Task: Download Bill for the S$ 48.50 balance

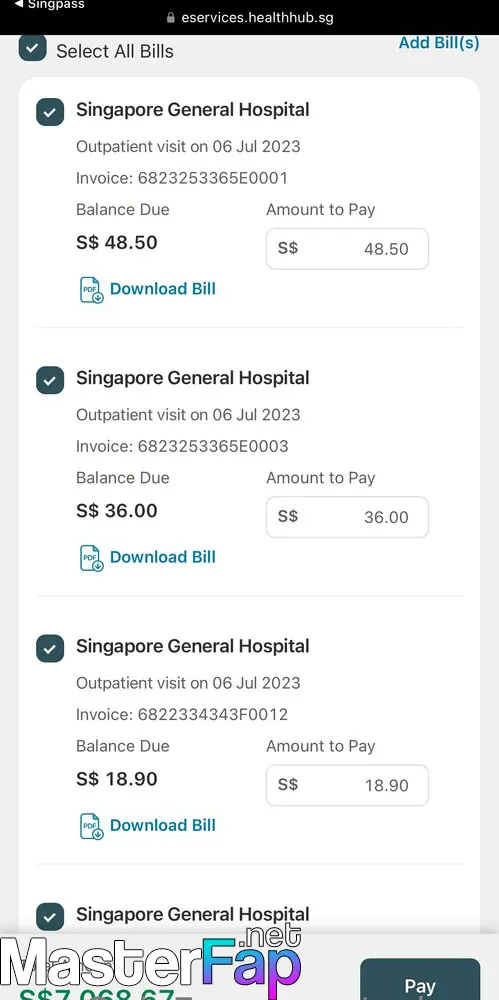Action: [163, 289]
